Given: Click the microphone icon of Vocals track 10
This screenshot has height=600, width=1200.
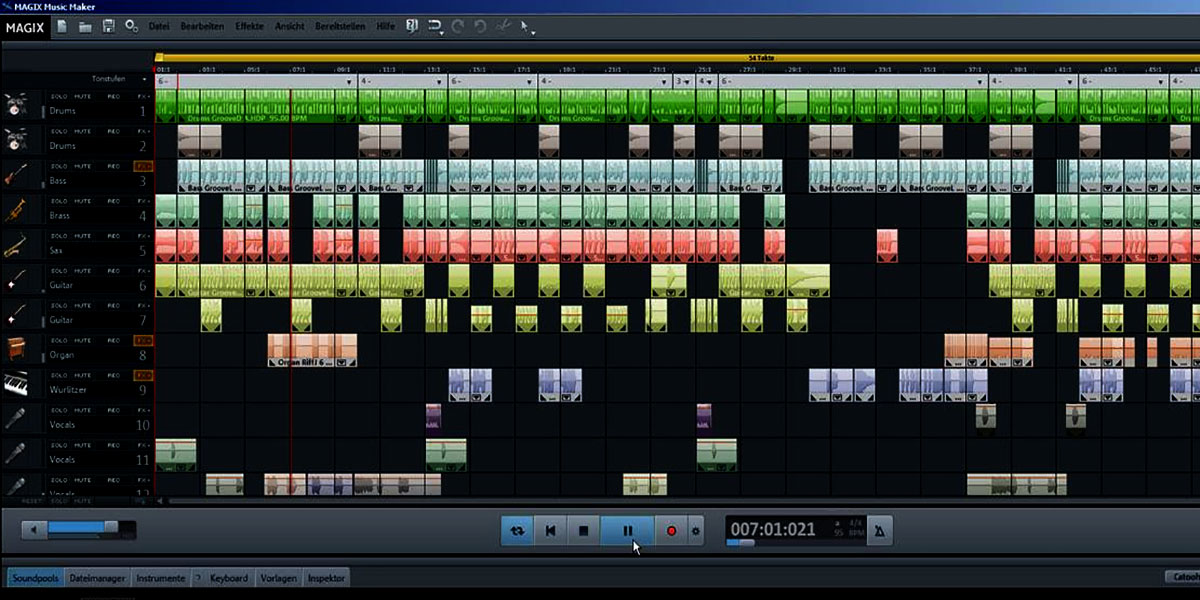Looking at the screenshot, I should click(15, 419).
